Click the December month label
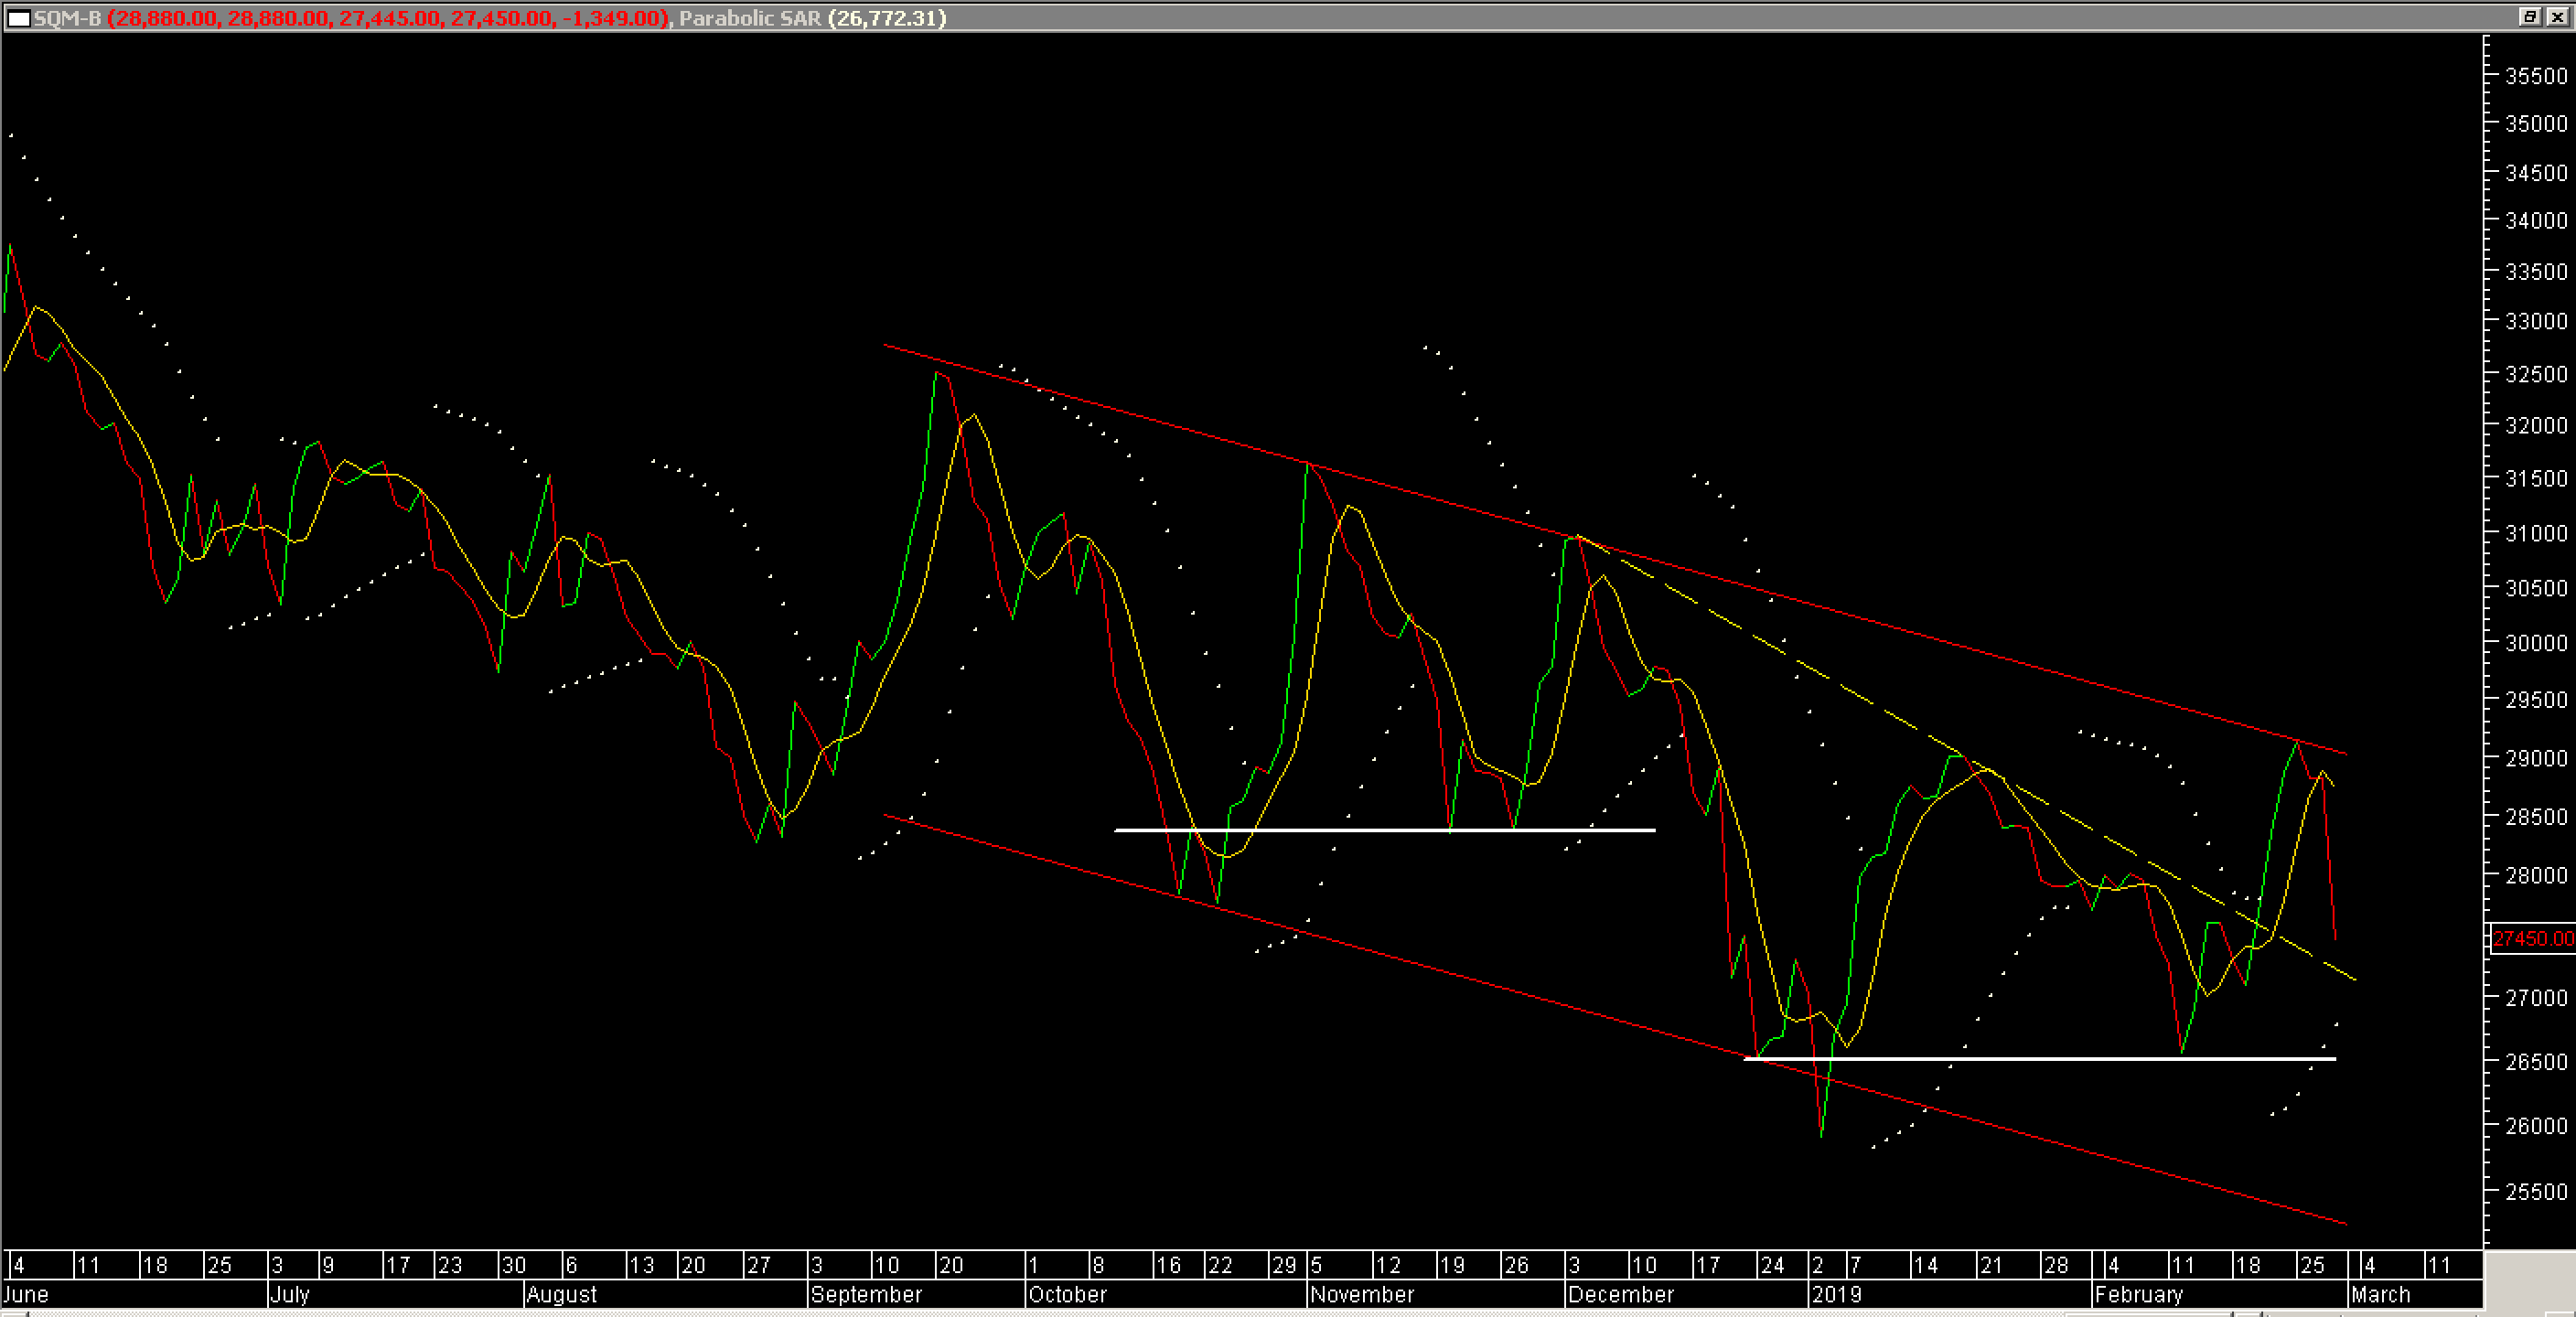2576x1317 pixels. tap(1620, 1294)
